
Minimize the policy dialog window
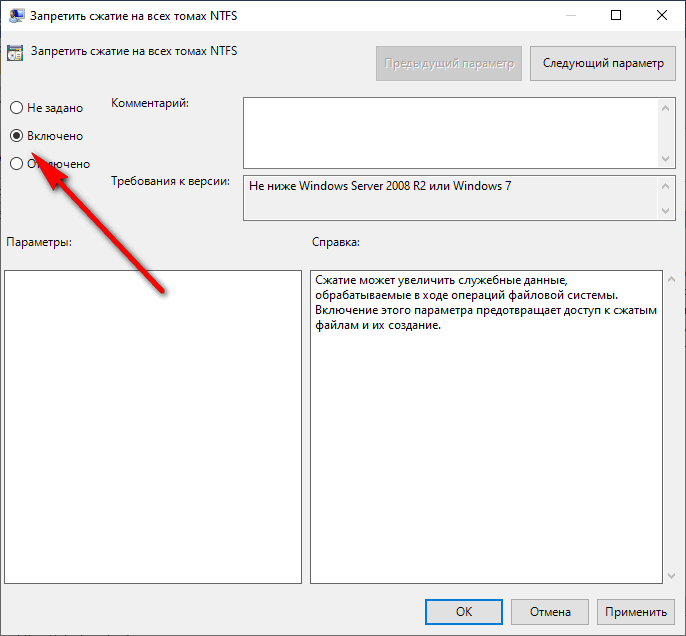pyautogui.click(x=570, y=15)
